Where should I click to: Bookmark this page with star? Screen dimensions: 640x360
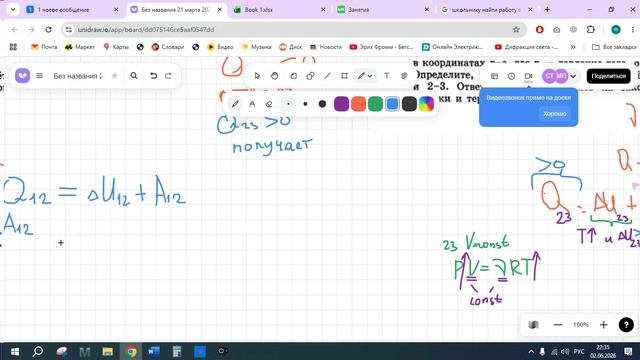point(516,29)
